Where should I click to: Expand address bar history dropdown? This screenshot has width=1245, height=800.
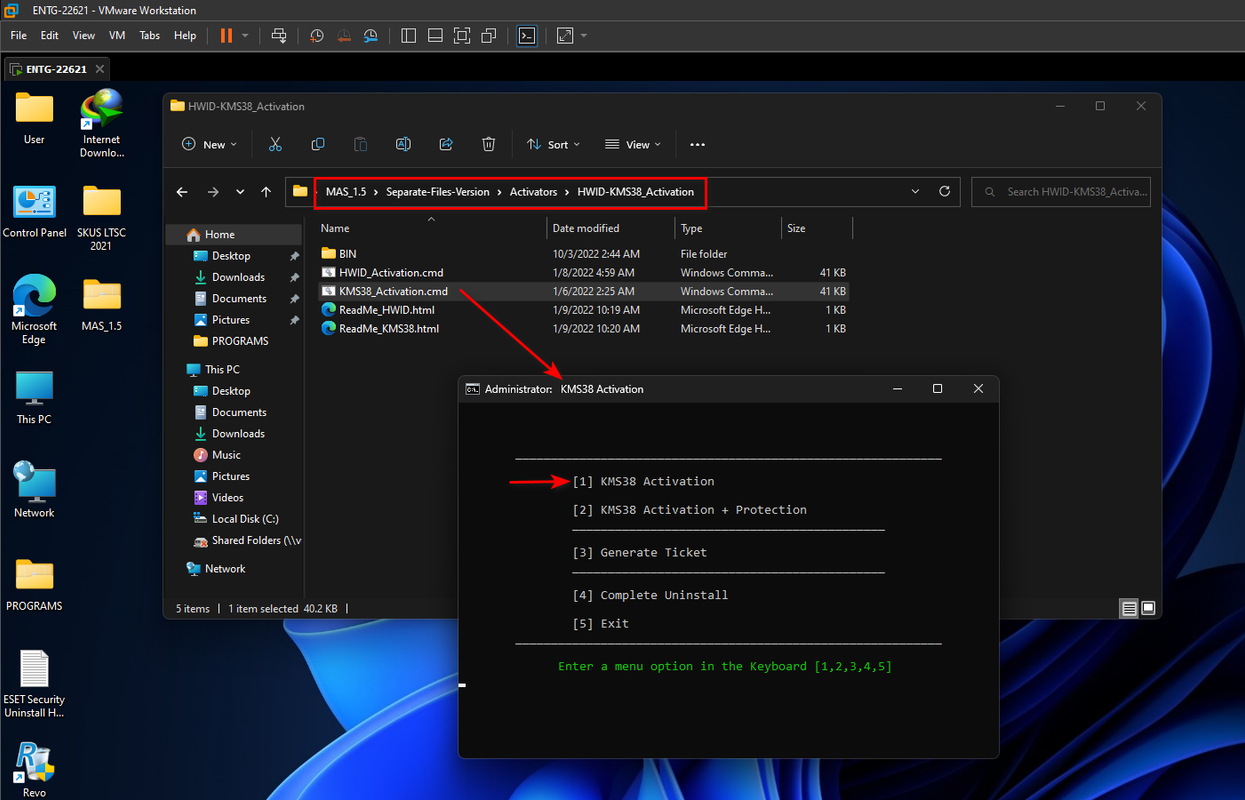pos(916,192)
